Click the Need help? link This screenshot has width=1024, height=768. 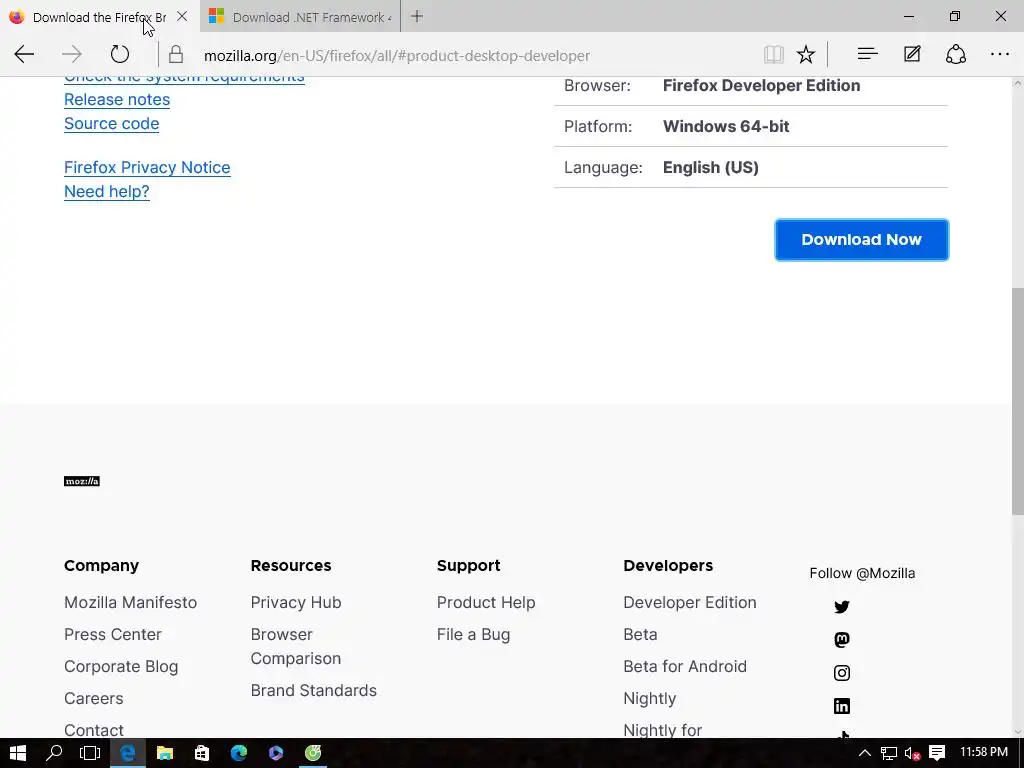(106, 192)
